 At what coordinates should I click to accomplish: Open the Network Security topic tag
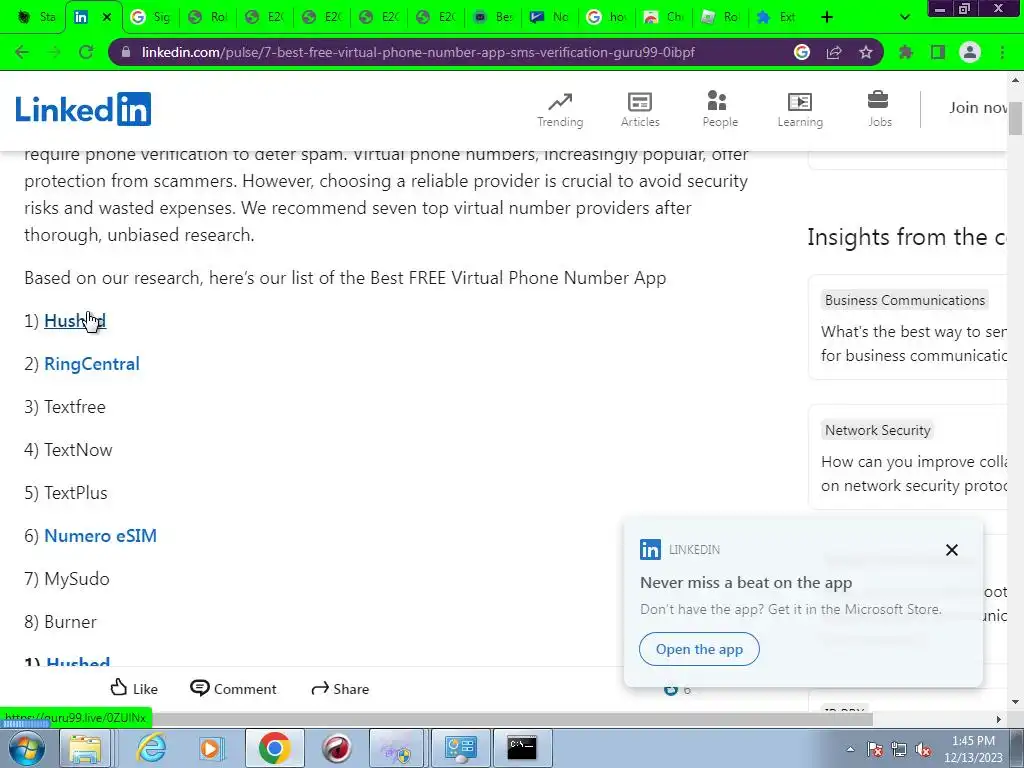click(x=877, y=430)
